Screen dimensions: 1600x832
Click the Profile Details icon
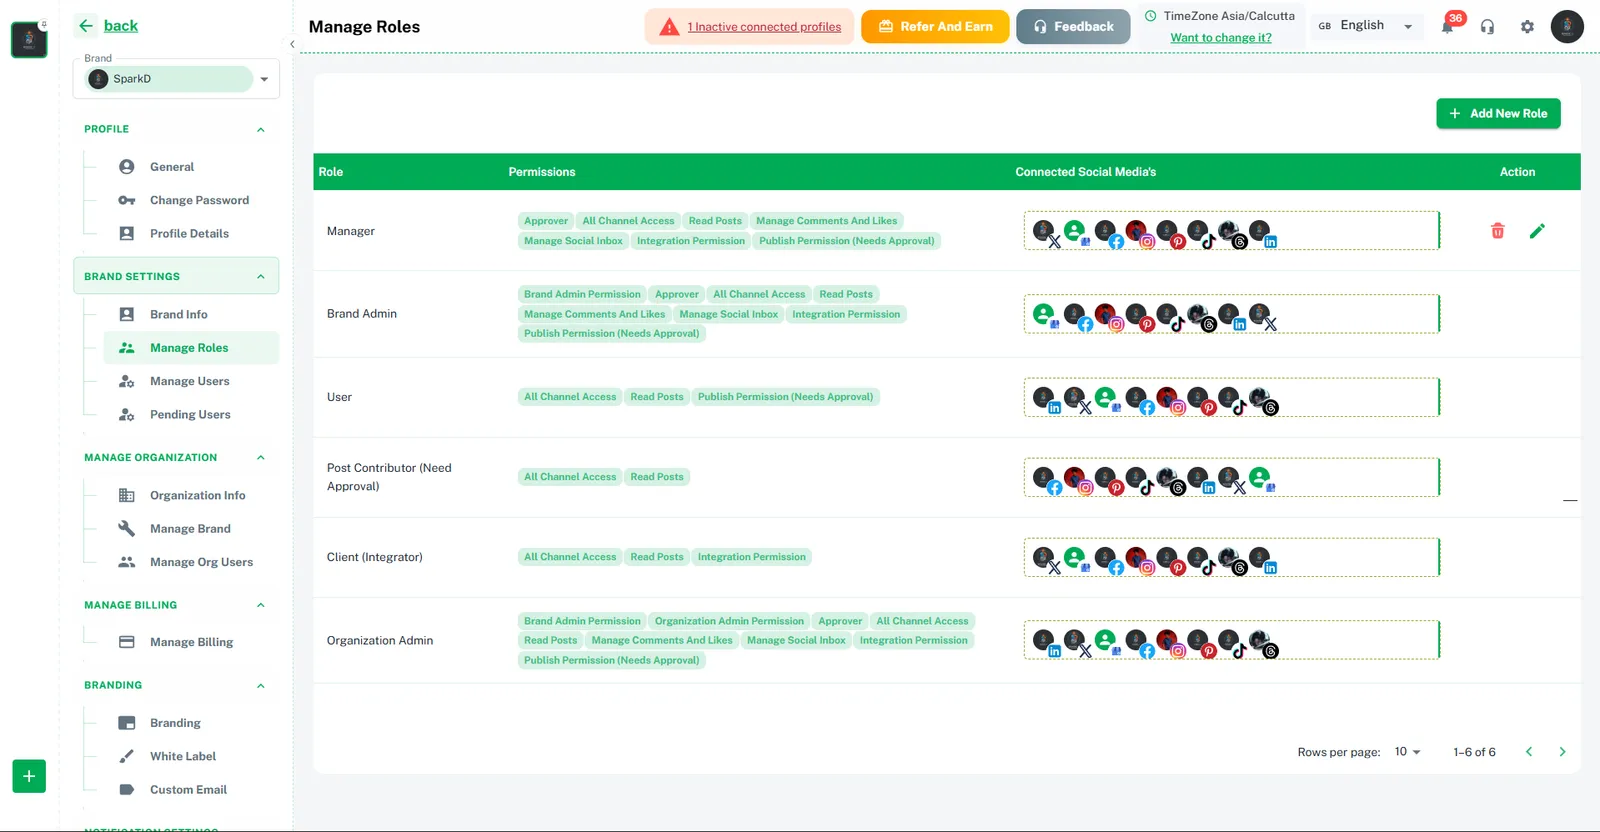pyautogui.click(x=127, y=234)
